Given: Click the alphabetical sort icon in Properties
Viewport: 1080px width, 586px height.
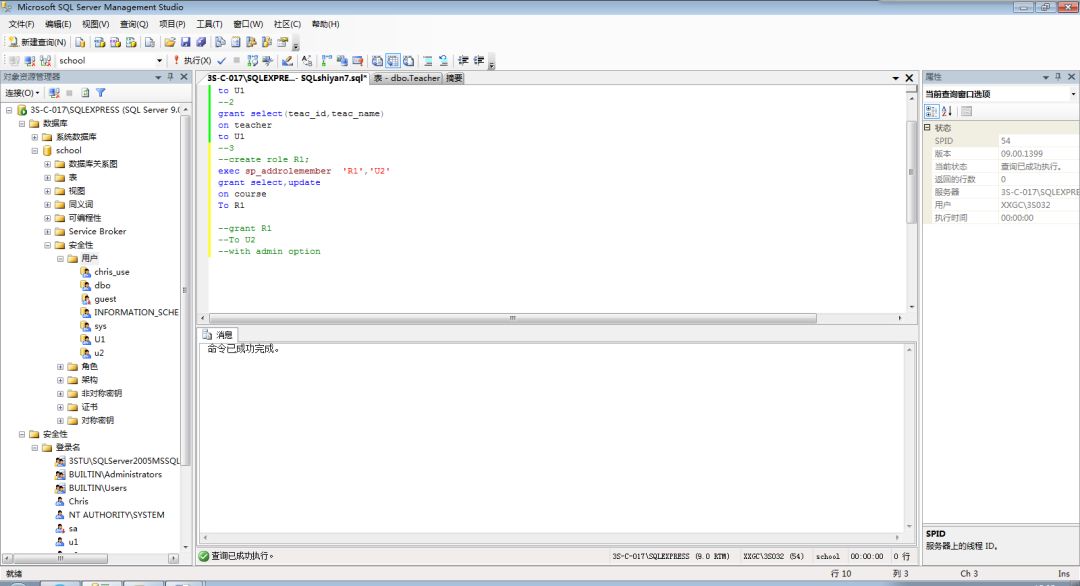Looking at the screenshot, I should click(x=947, y=110).
